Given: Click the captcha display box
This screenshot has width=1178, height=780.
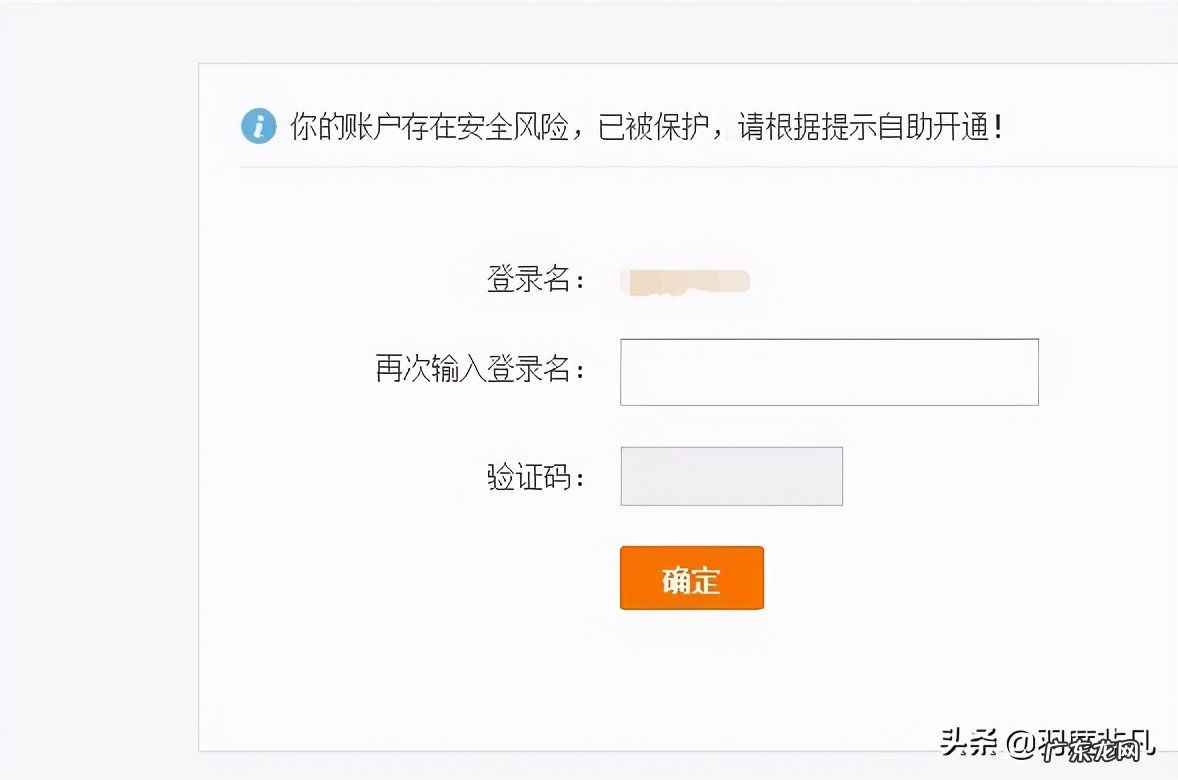Looking at the screenshot, I should (731, 476).
